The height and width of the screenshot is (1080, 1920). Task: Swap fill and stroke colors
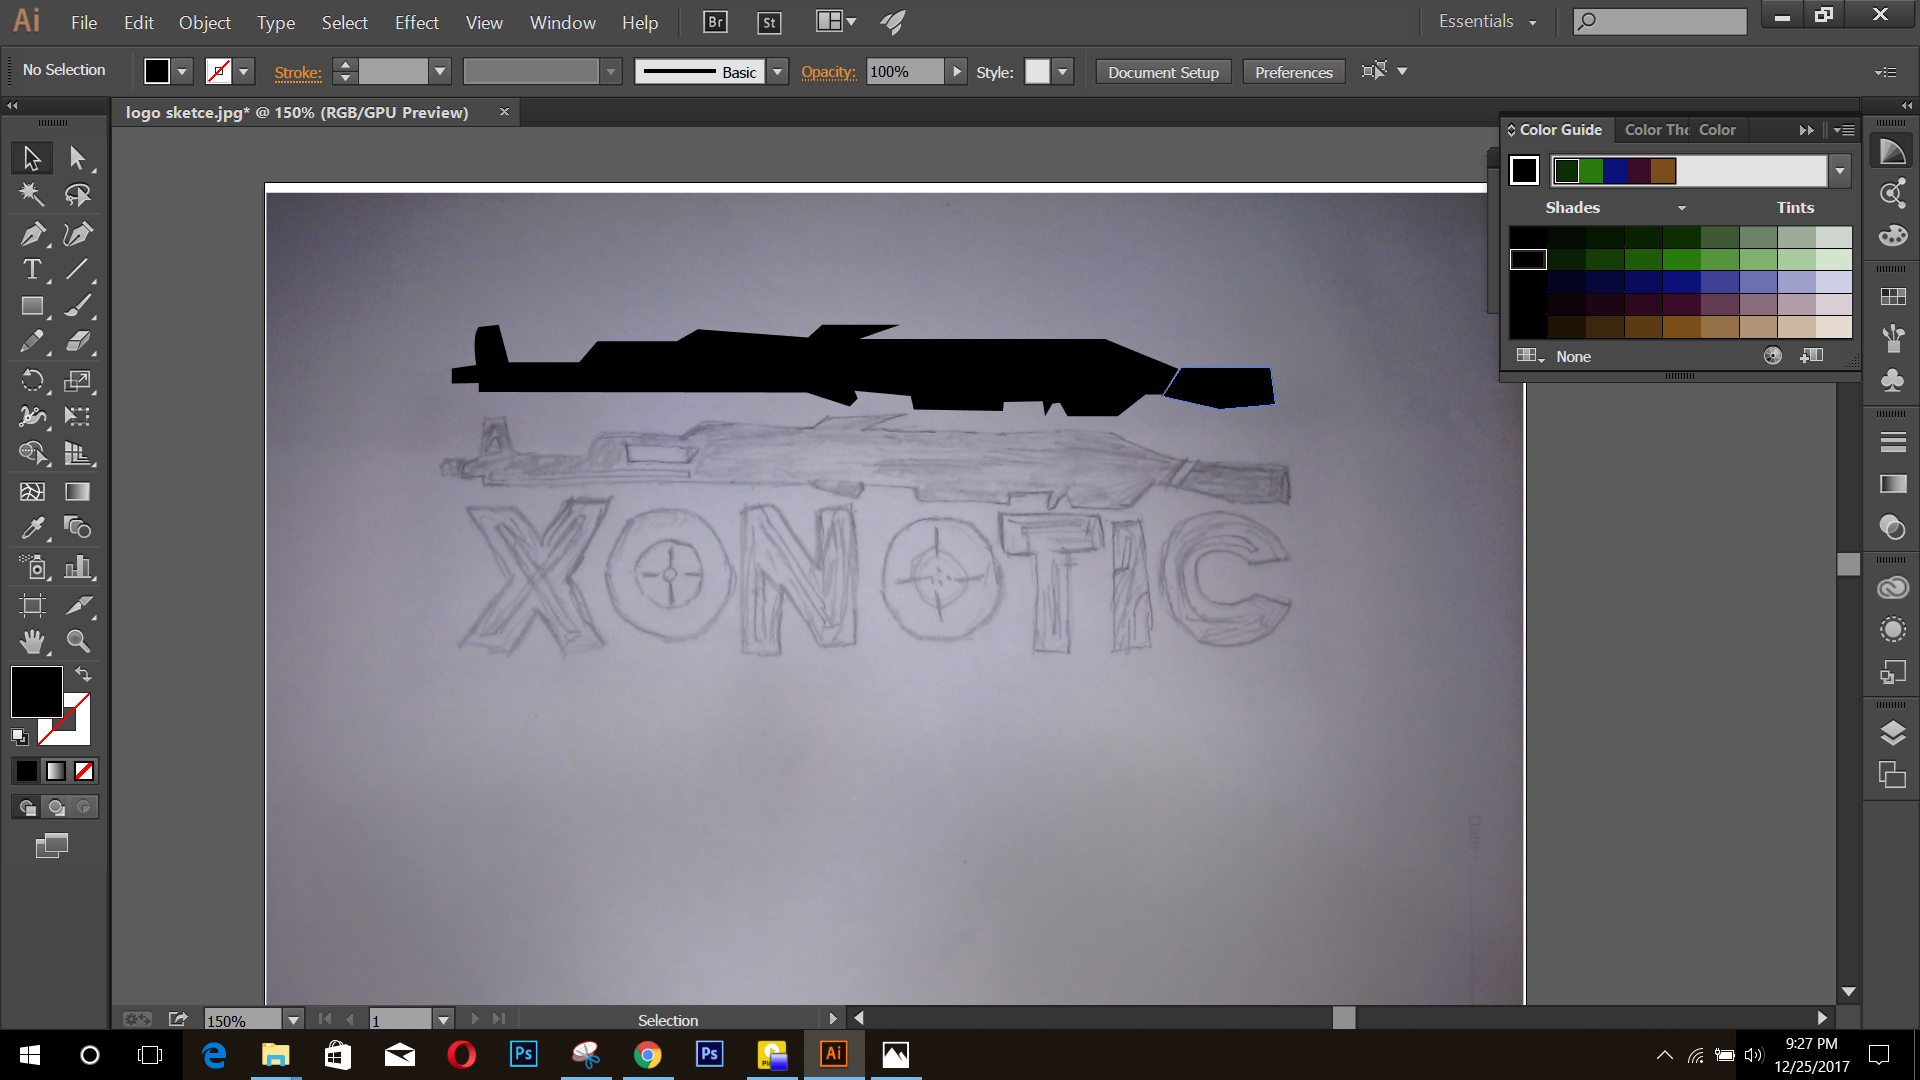click(83, 674)
